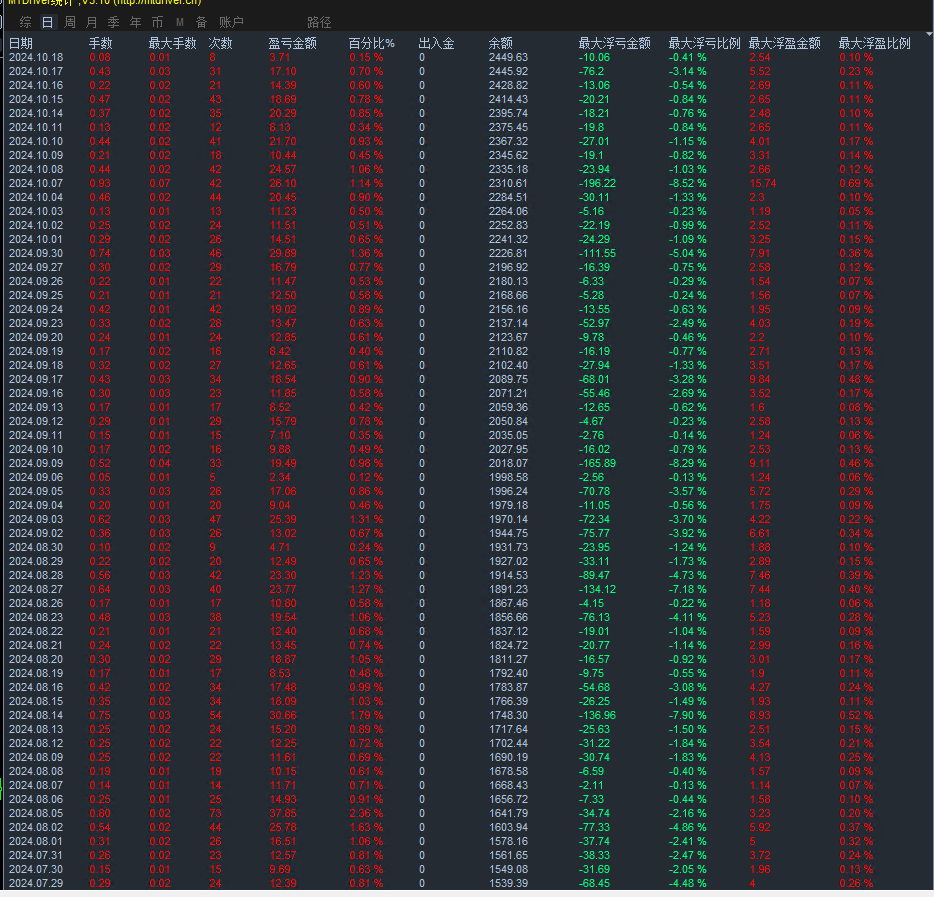This screenshot has height=897, width=934.
Task: Click max floating loss -136.96
Action: [x=597, y=715]
